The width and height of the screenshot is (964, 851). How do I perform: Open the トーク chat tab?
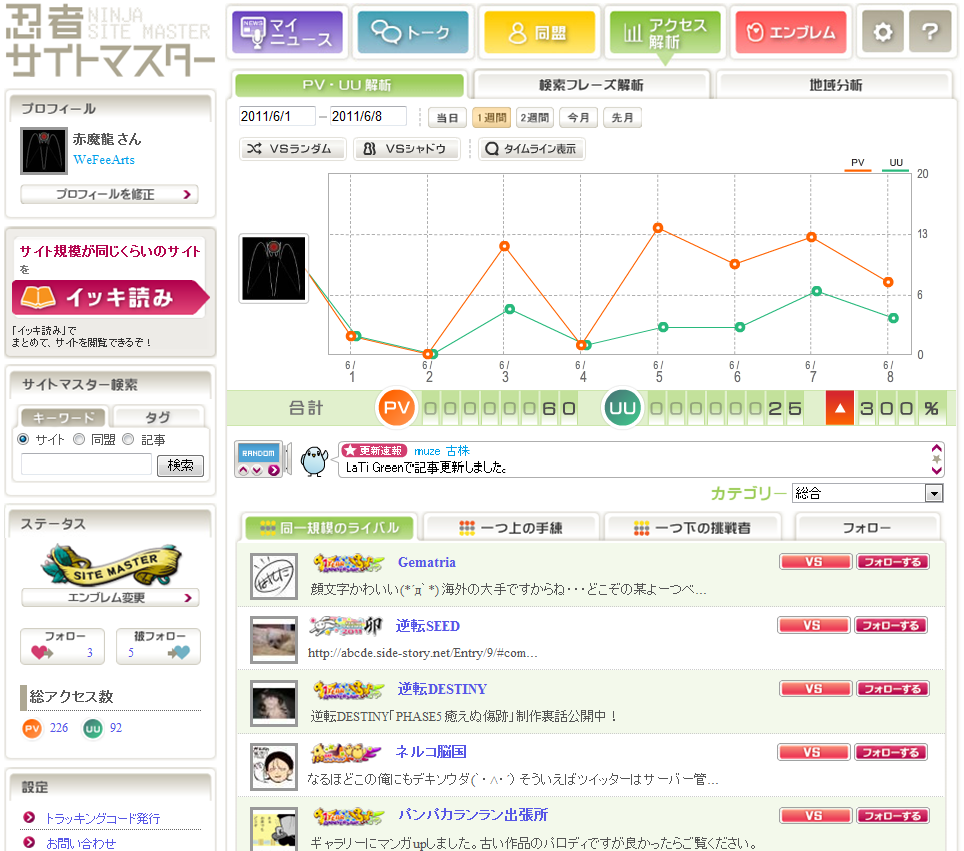[x=413, y=33]
